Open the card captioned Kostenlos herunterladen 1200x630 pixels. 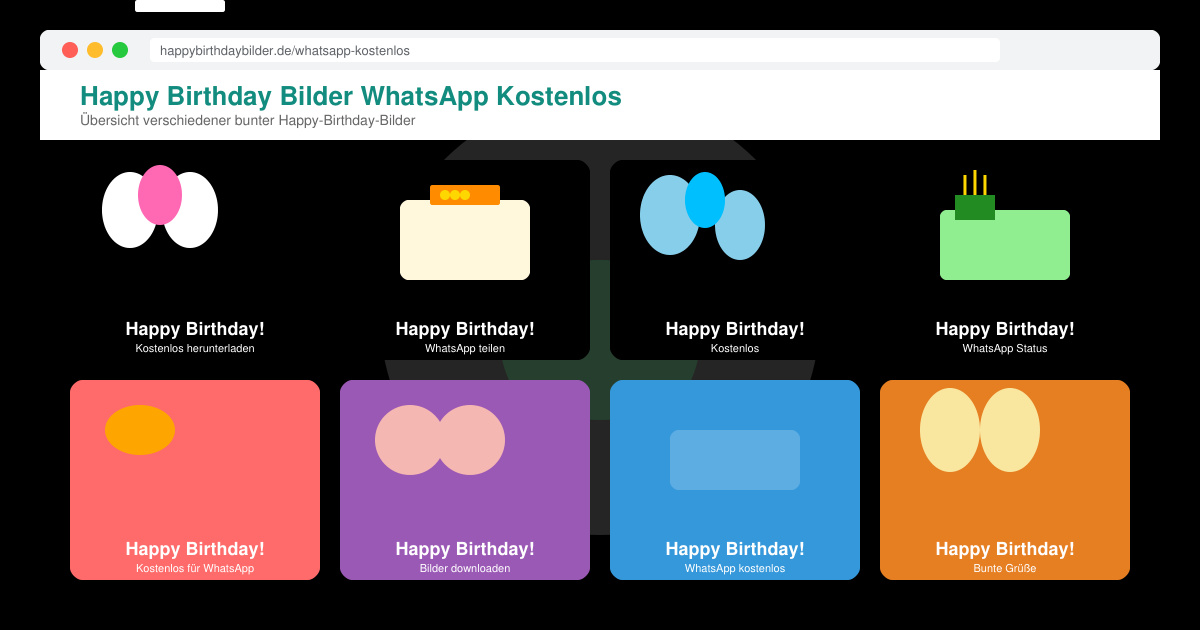(x=195, y=260)
